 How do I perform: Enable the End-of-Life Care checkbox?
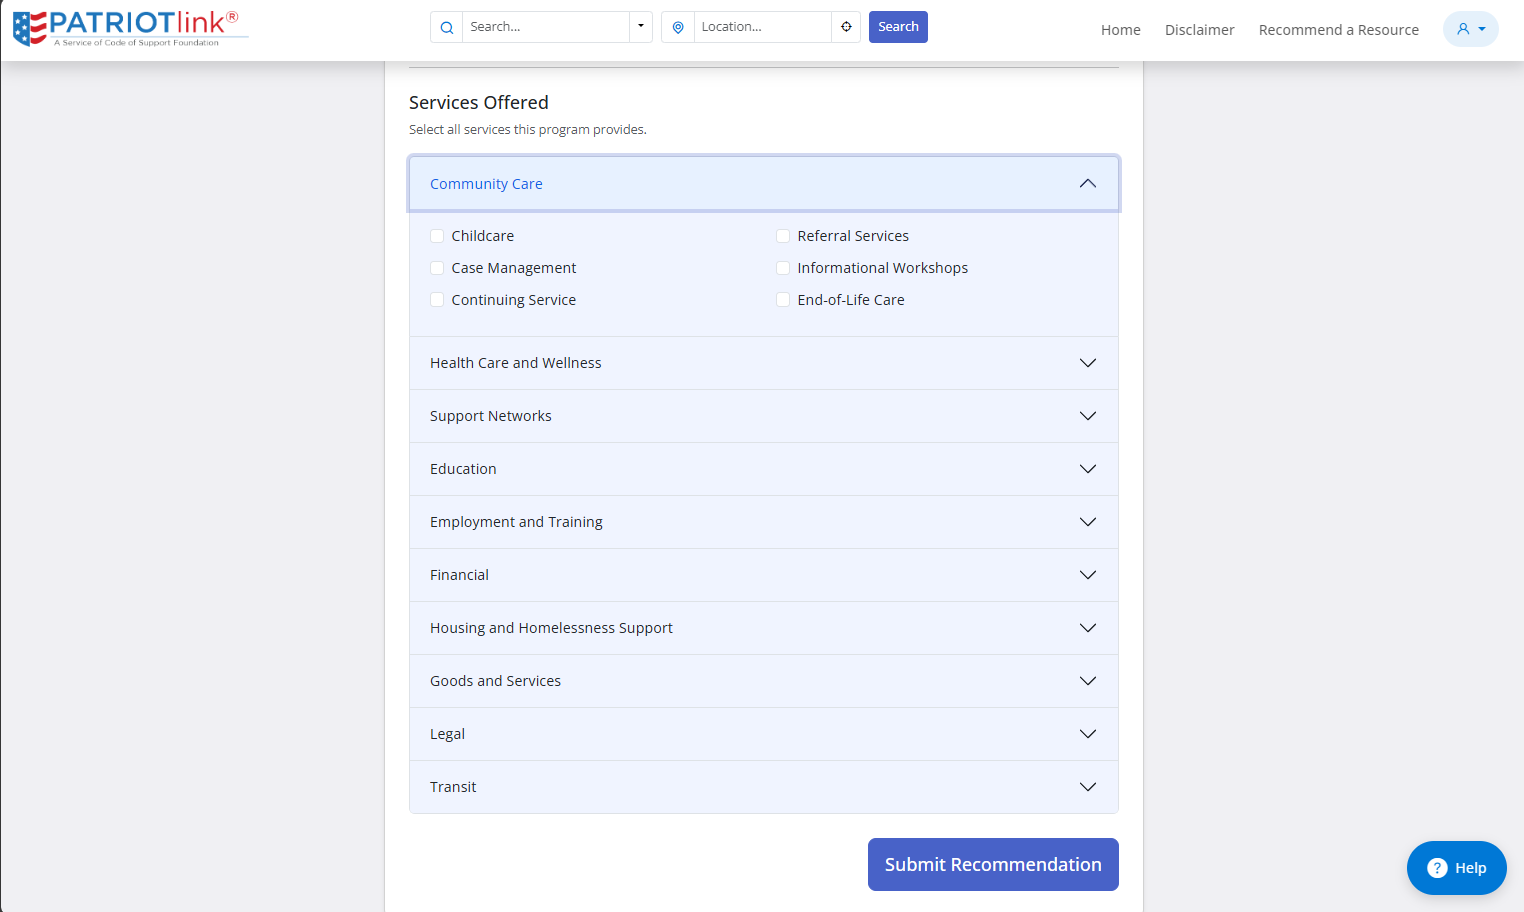click(x=783, y=300)
